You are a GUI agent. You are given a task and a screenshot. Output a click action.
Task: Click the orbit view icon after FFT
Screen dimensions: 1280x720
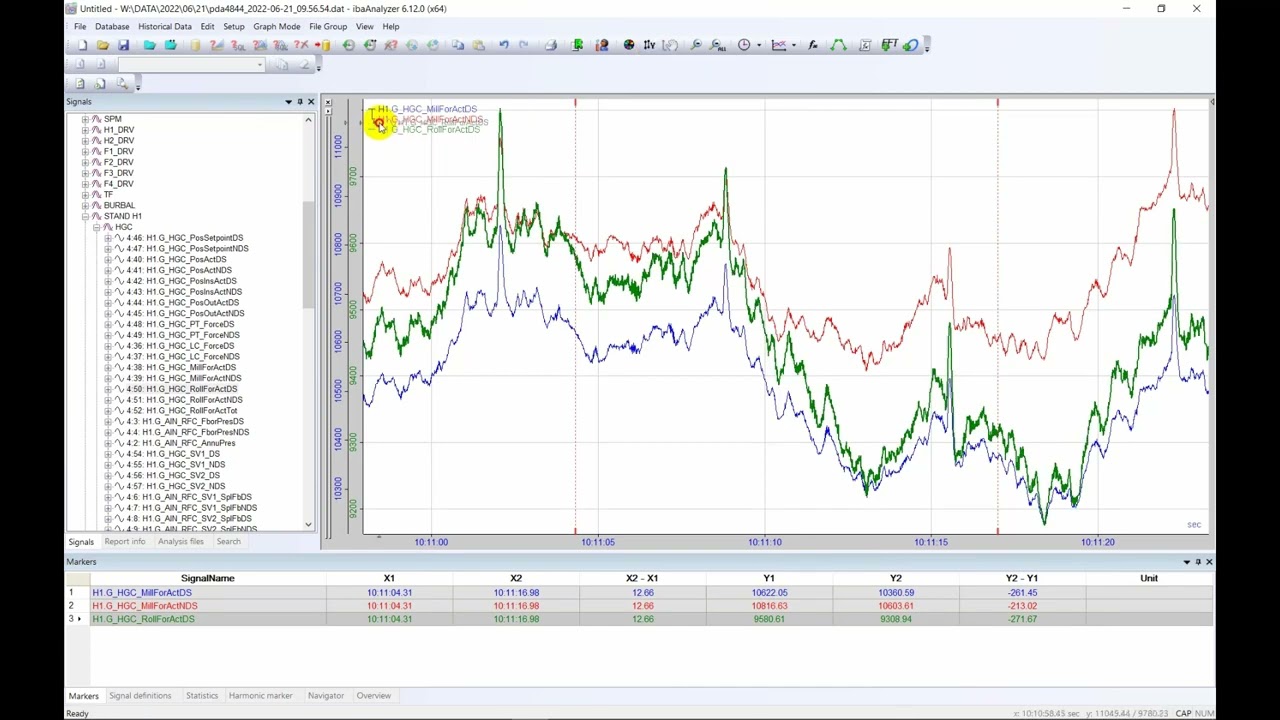point(910,45)
